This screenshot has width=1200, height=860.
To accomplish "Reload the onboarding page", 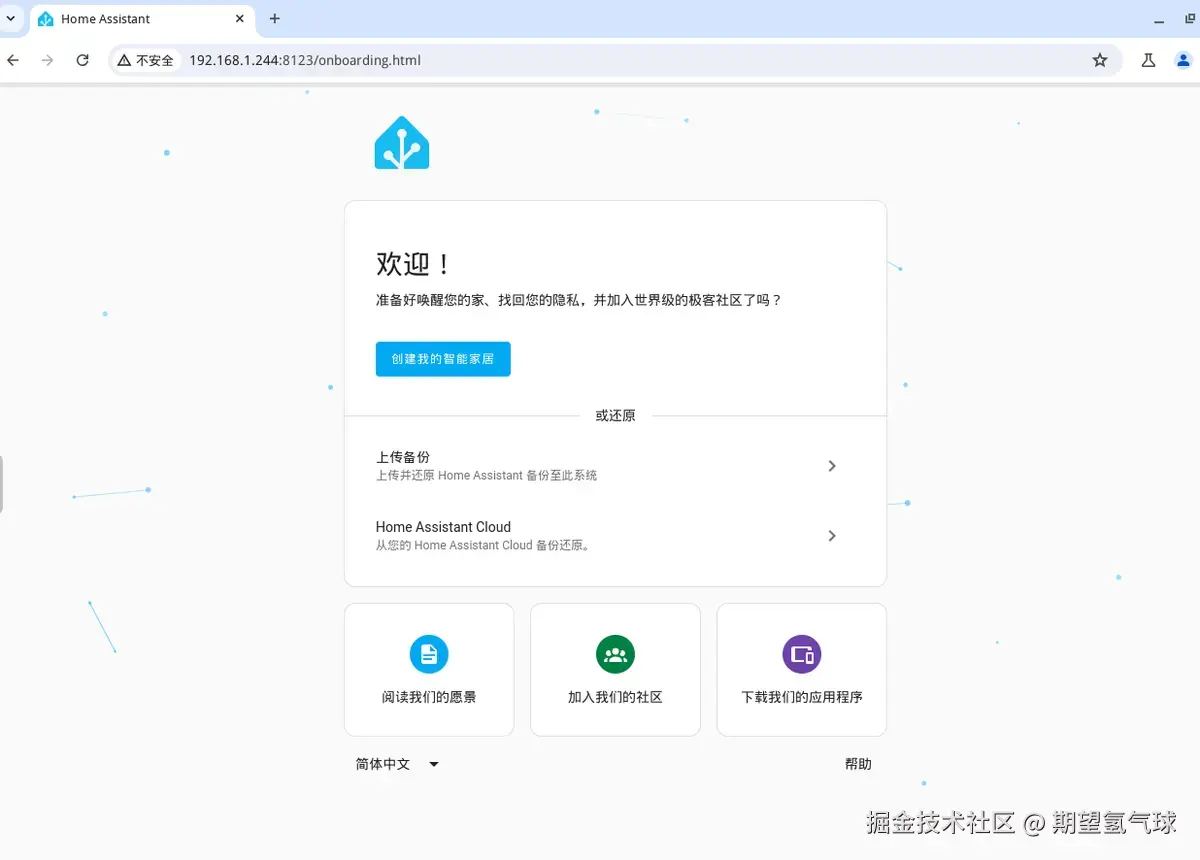I will [x=83, y=60].
